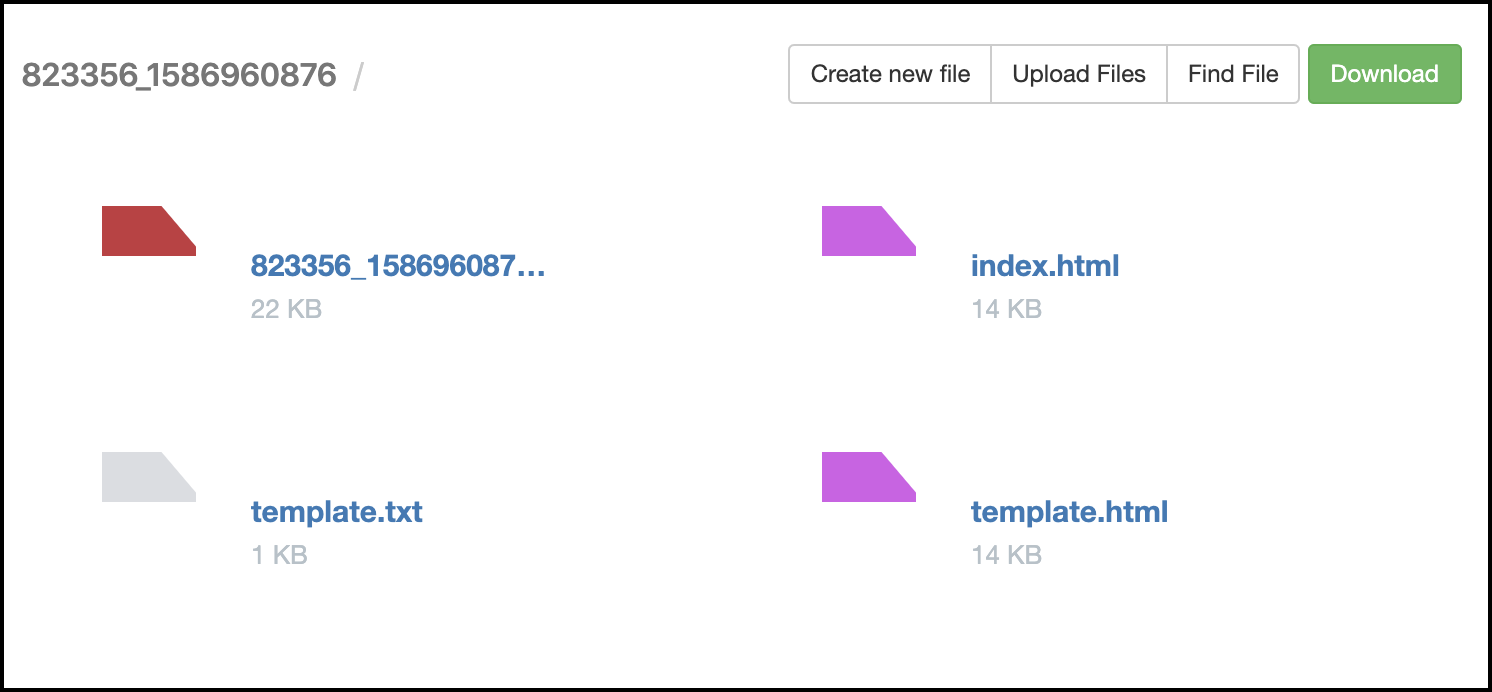Open the template.html file
The height and width of the screenshot is (692, 1492).
[x=1069, y=512]
